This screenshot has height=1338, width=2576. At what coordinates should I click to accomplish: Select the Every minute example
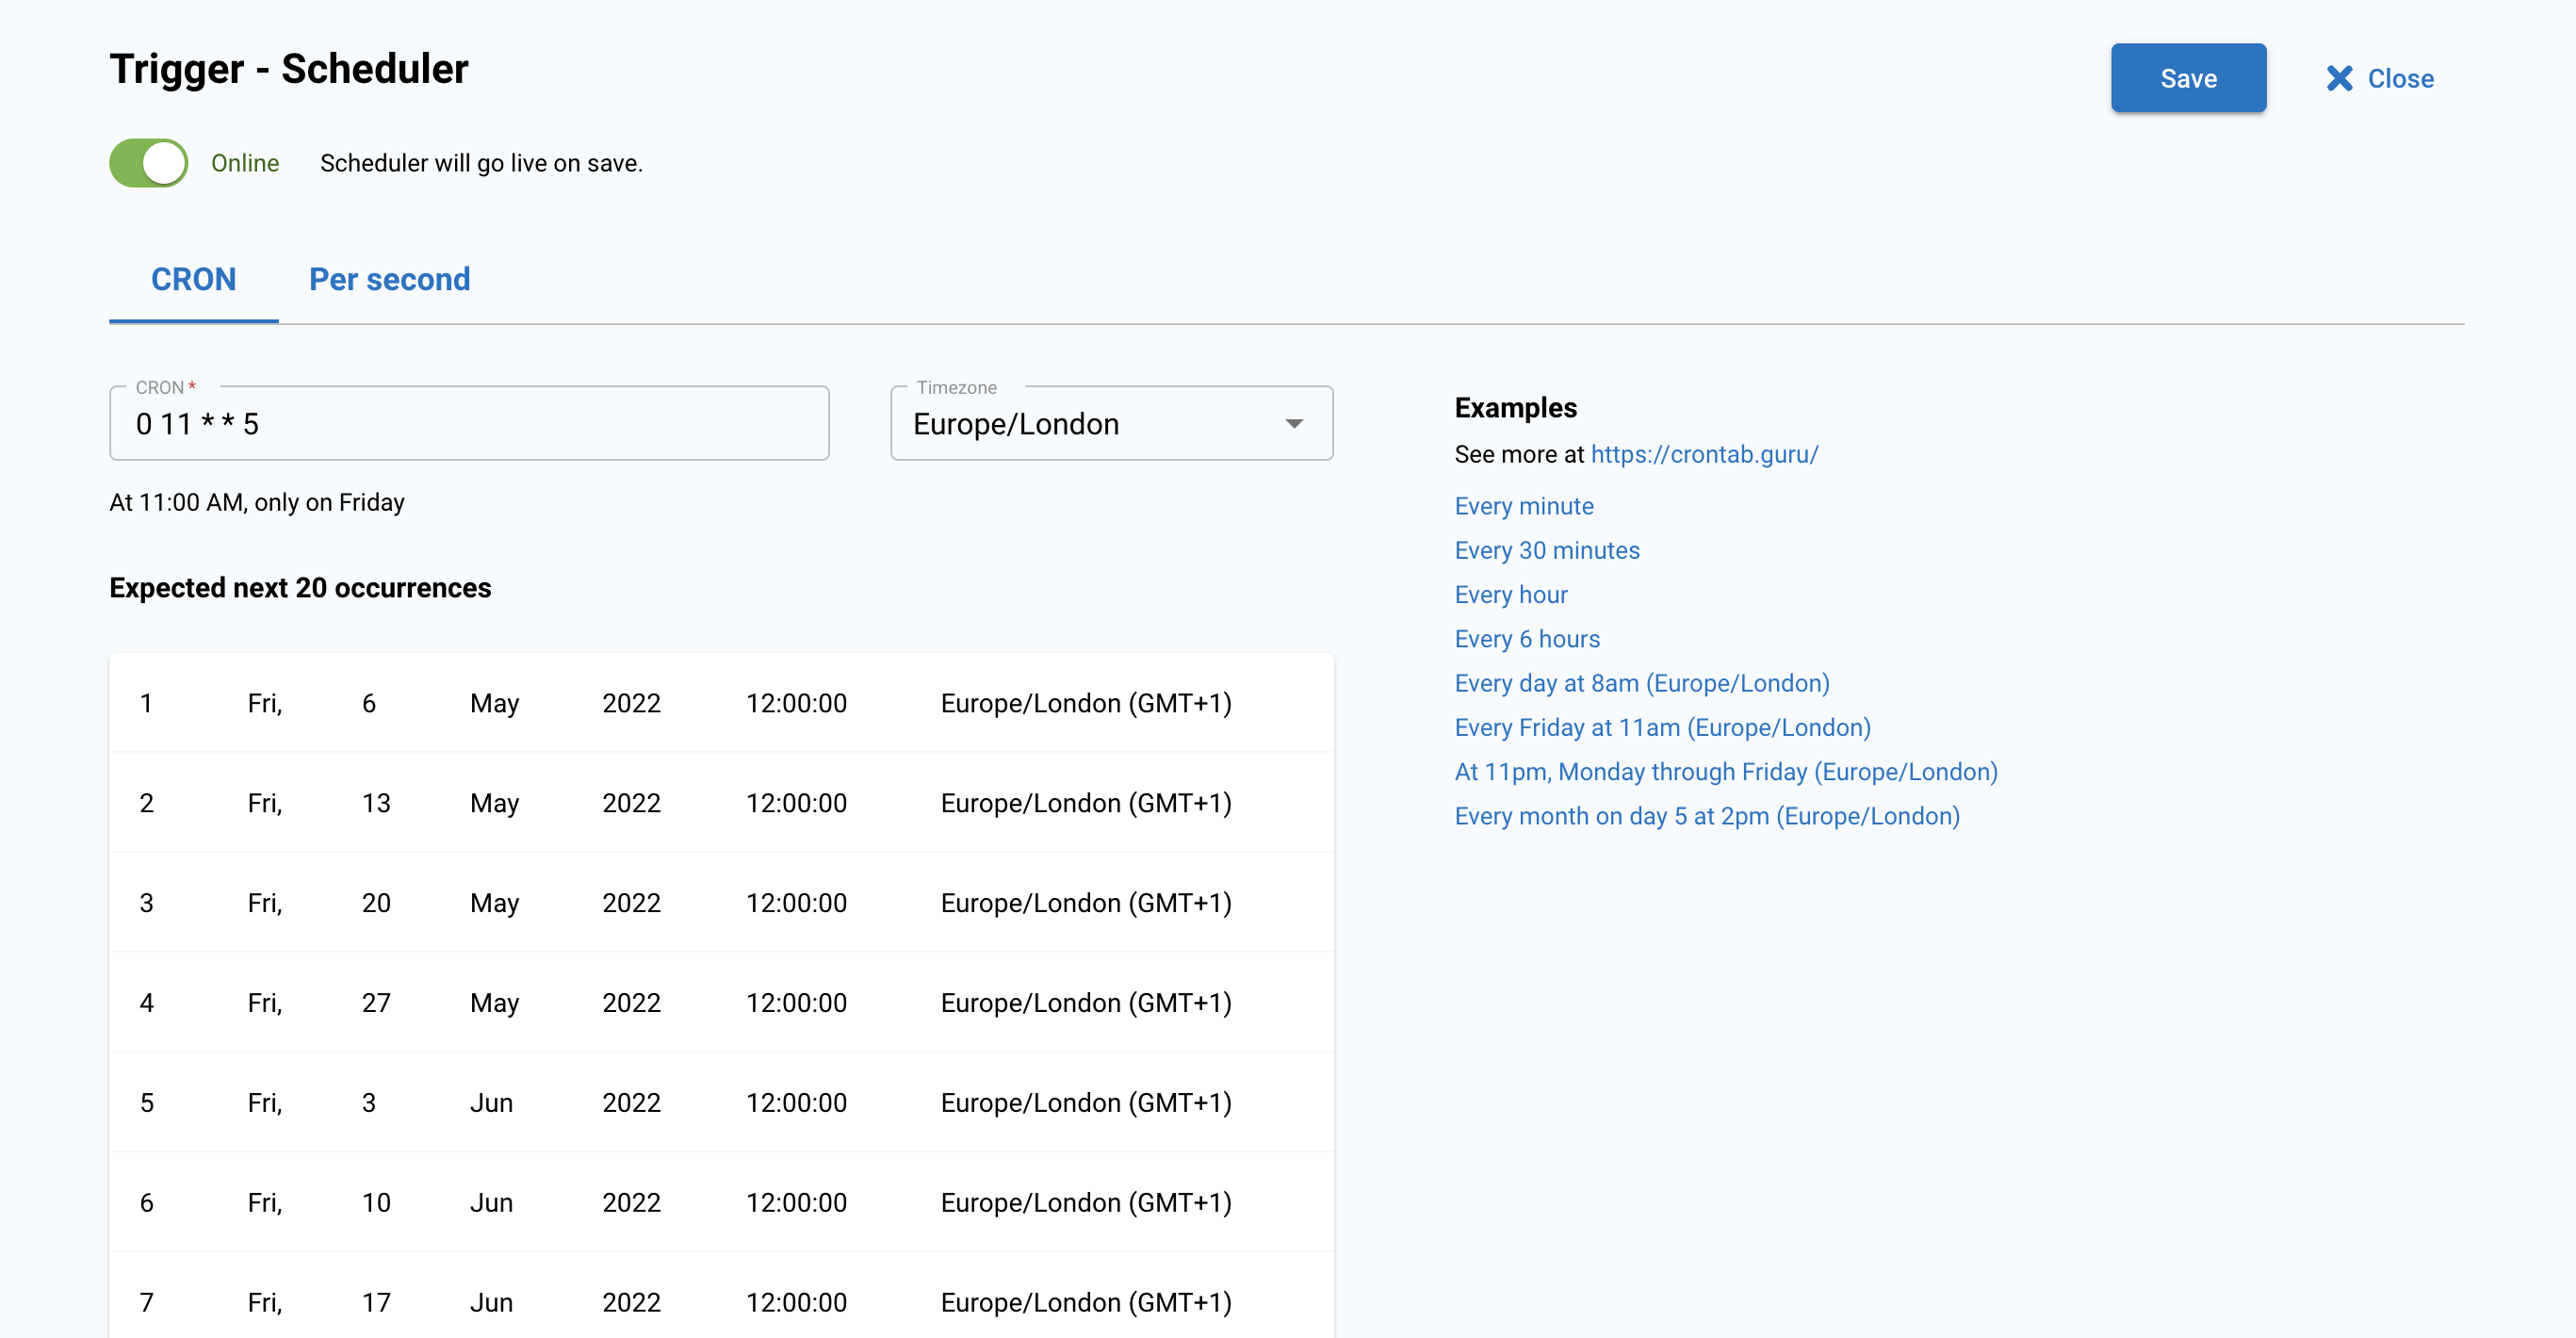[x=1524, y=506]
